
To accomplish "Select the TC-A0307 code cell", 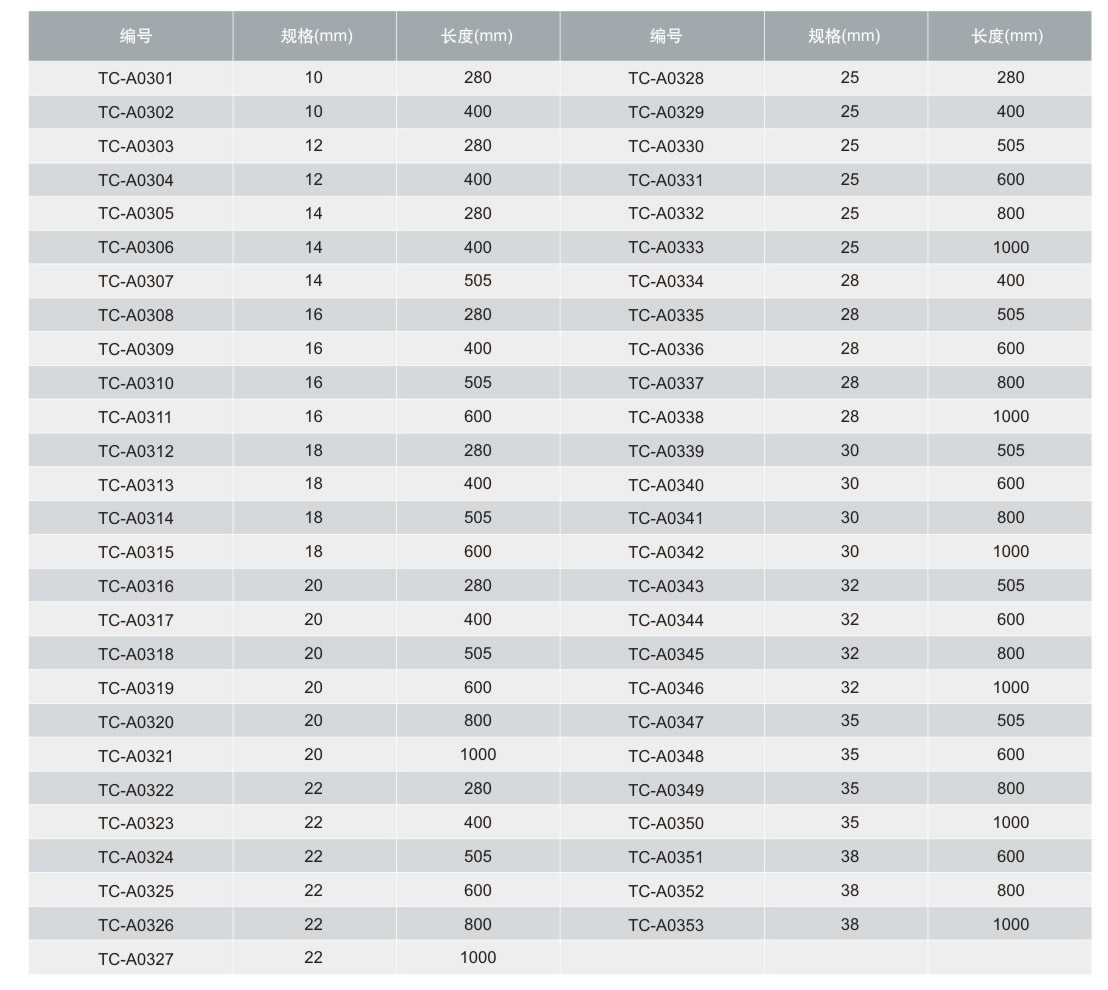I will click(135, 282).
